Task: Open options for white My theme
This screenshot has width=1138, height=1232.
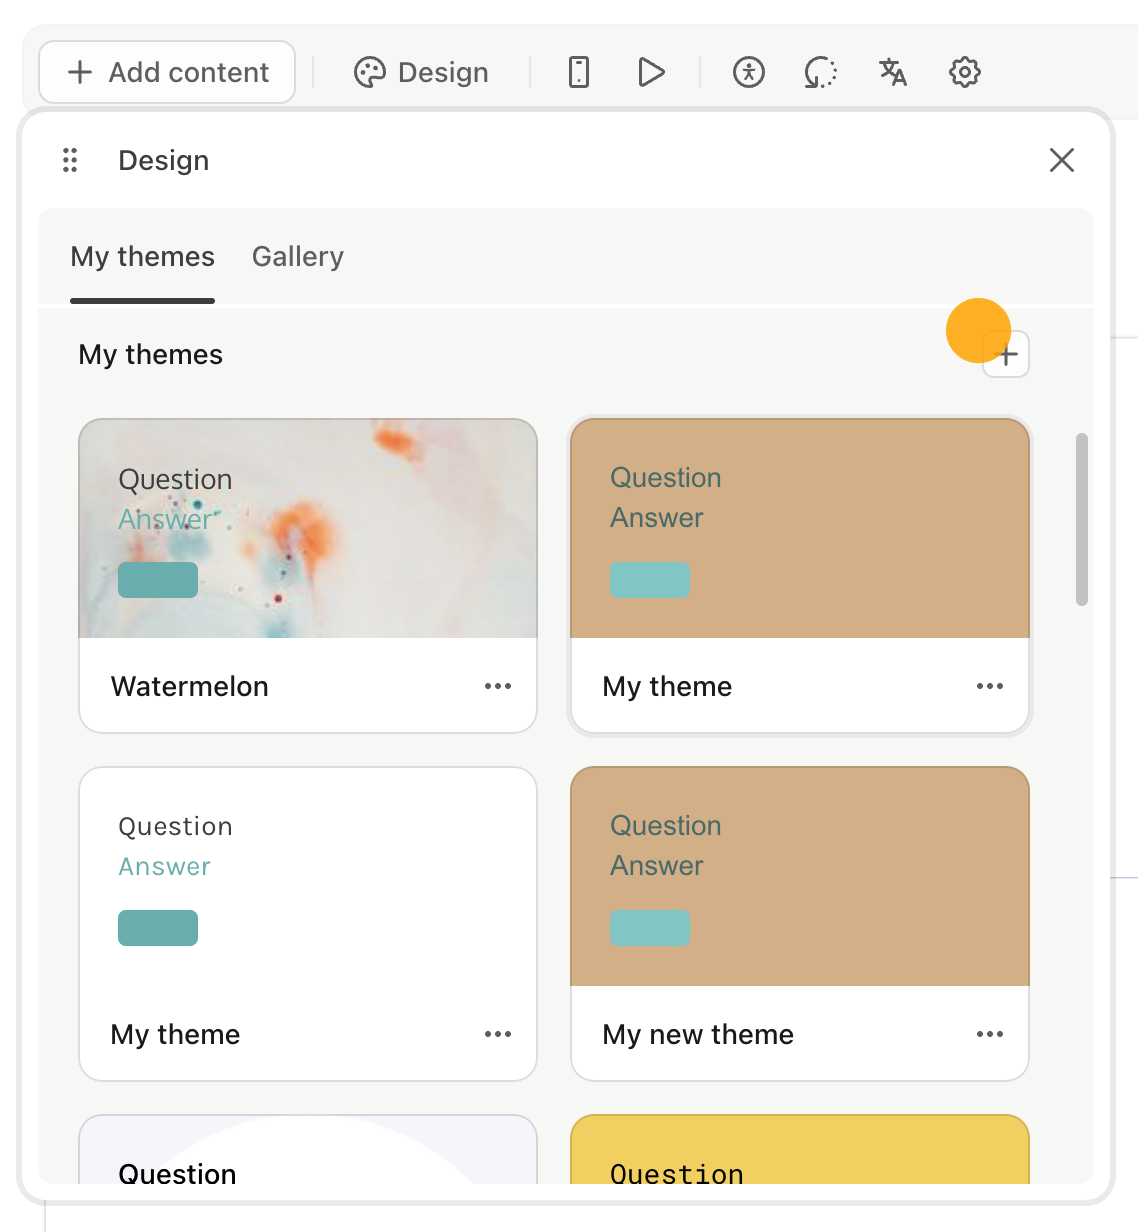Action: (497, 1034)
